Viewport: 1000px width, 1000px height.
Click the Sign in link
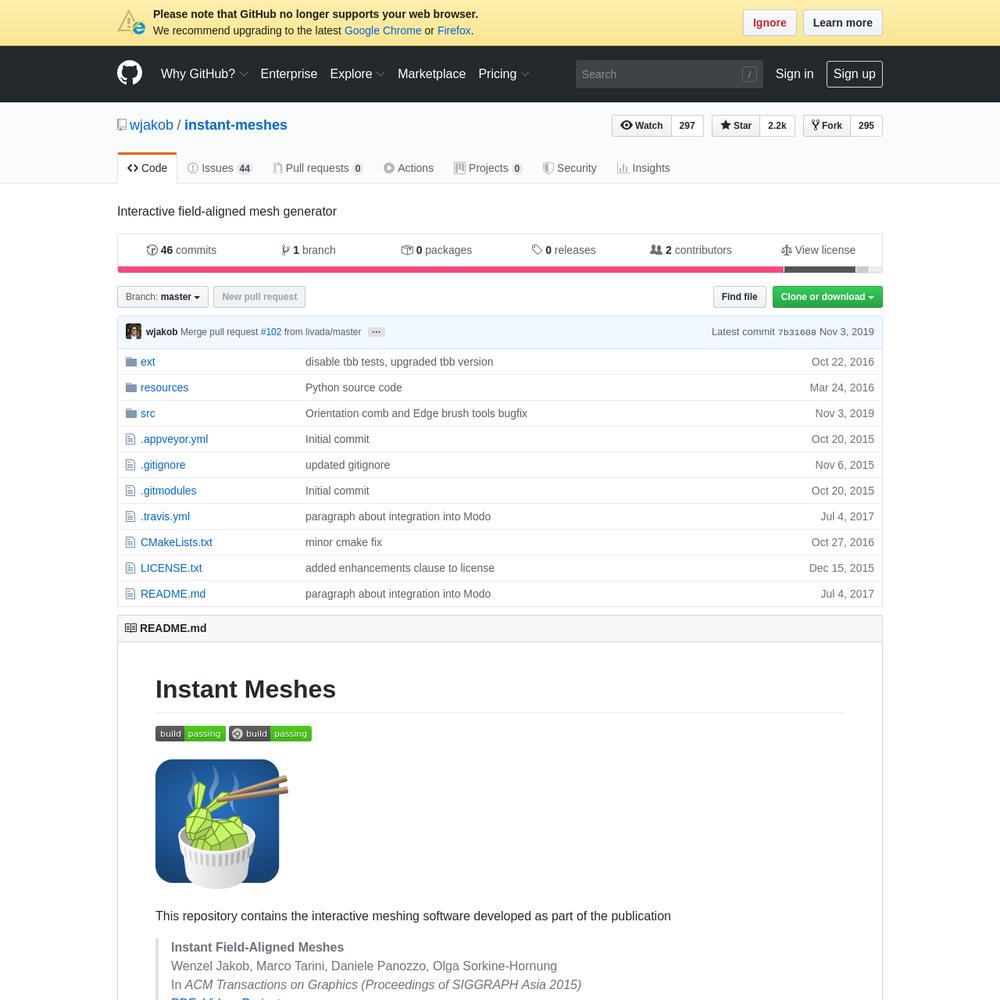point(795,74)
